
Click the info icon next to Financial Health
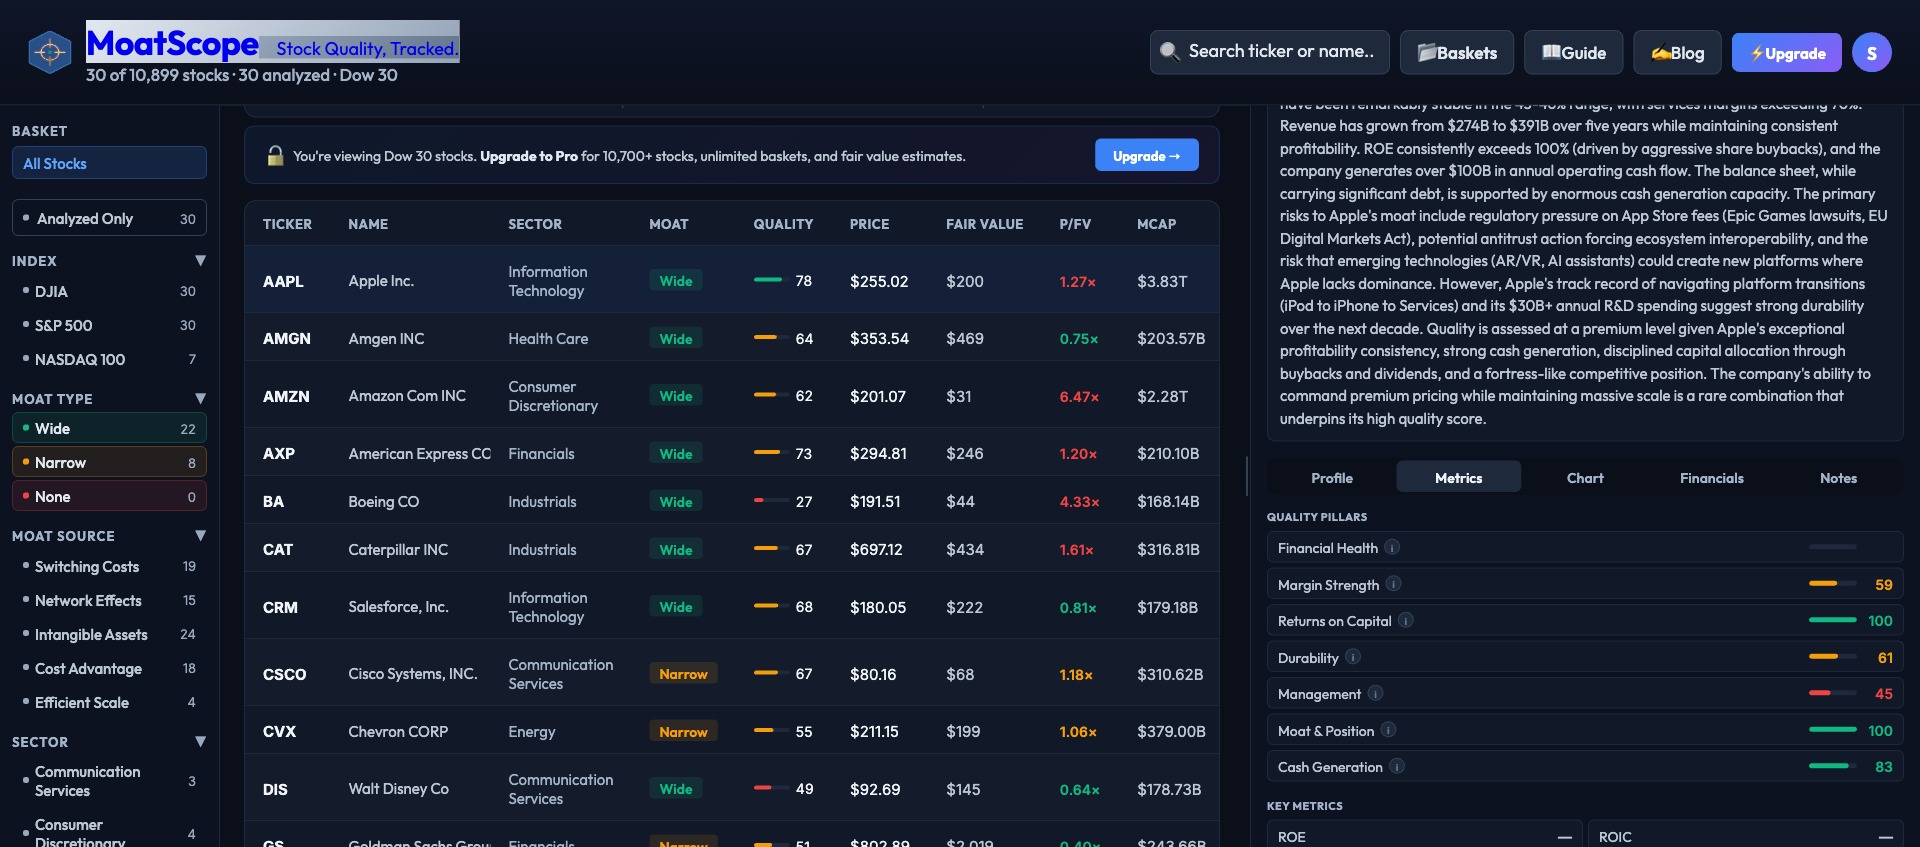pyautogui.click(x=1392, y=548)
